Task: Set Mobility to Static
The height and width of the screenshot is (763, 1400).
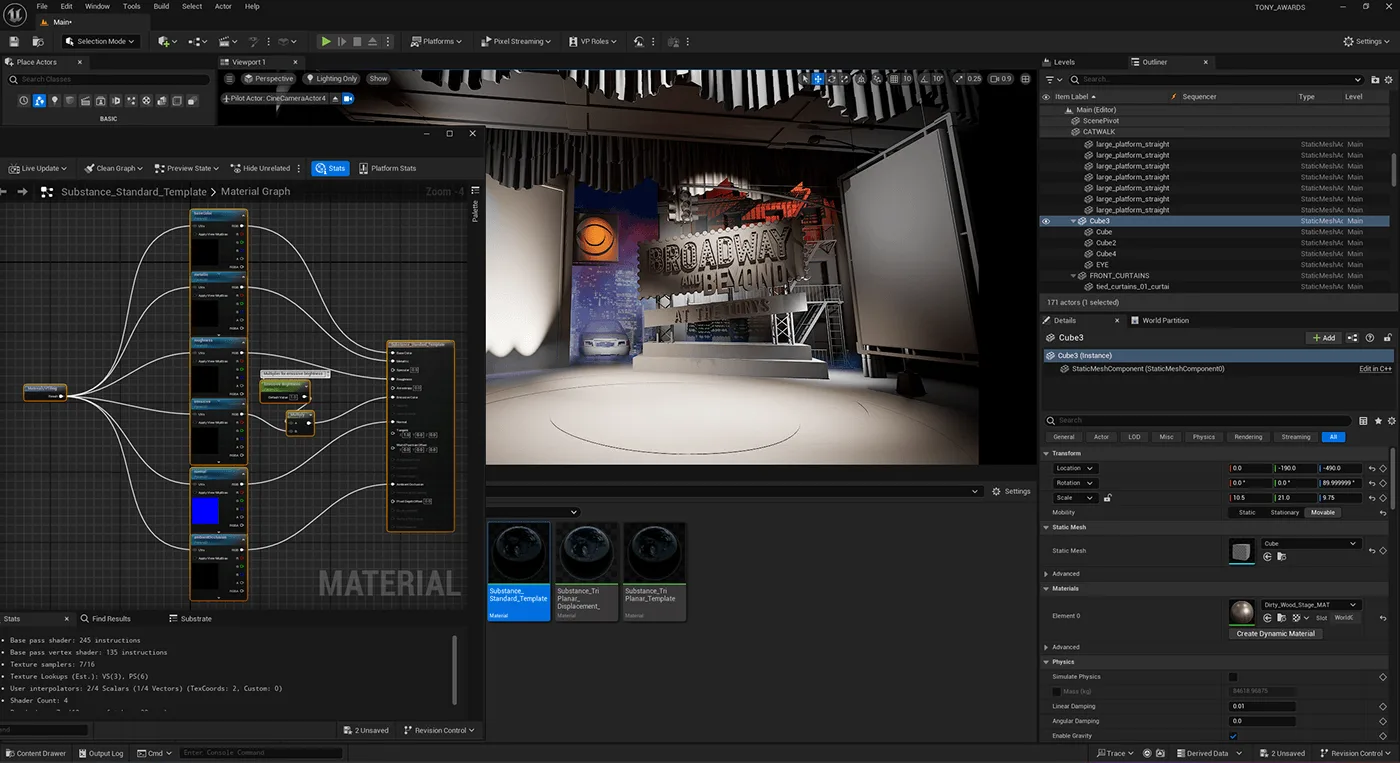Action: point(1247,512)
